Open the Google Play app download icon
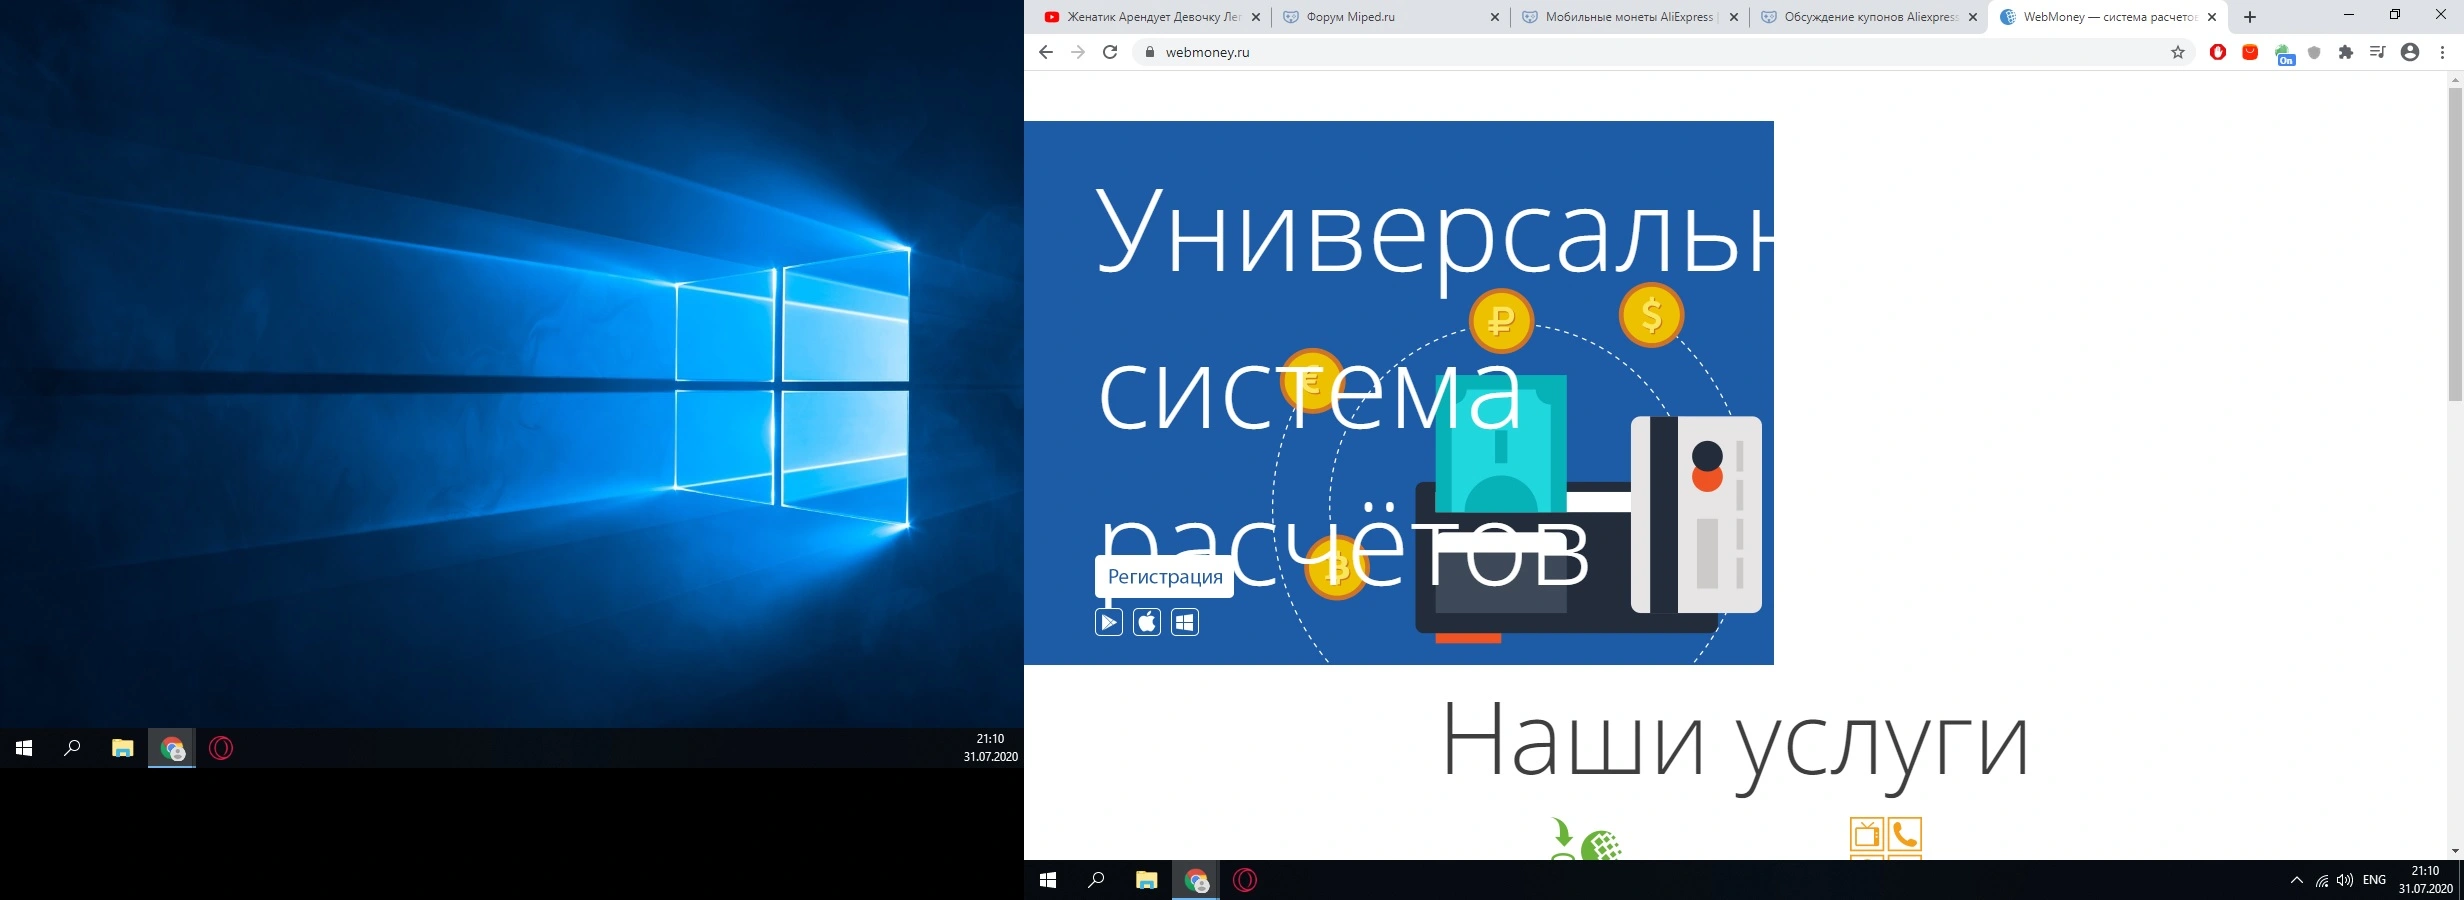Viewport: 2464px width, 900px height. point(1109,622)
